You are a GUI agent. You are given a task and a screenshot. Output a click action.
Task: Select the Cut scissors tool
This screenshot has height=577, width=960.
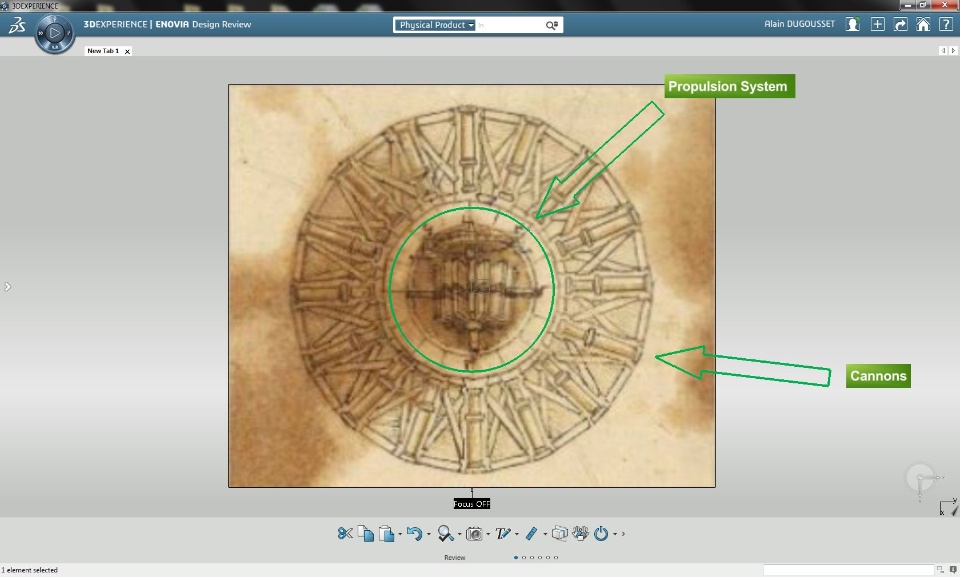pyautogui.click(x=345, y=534)
